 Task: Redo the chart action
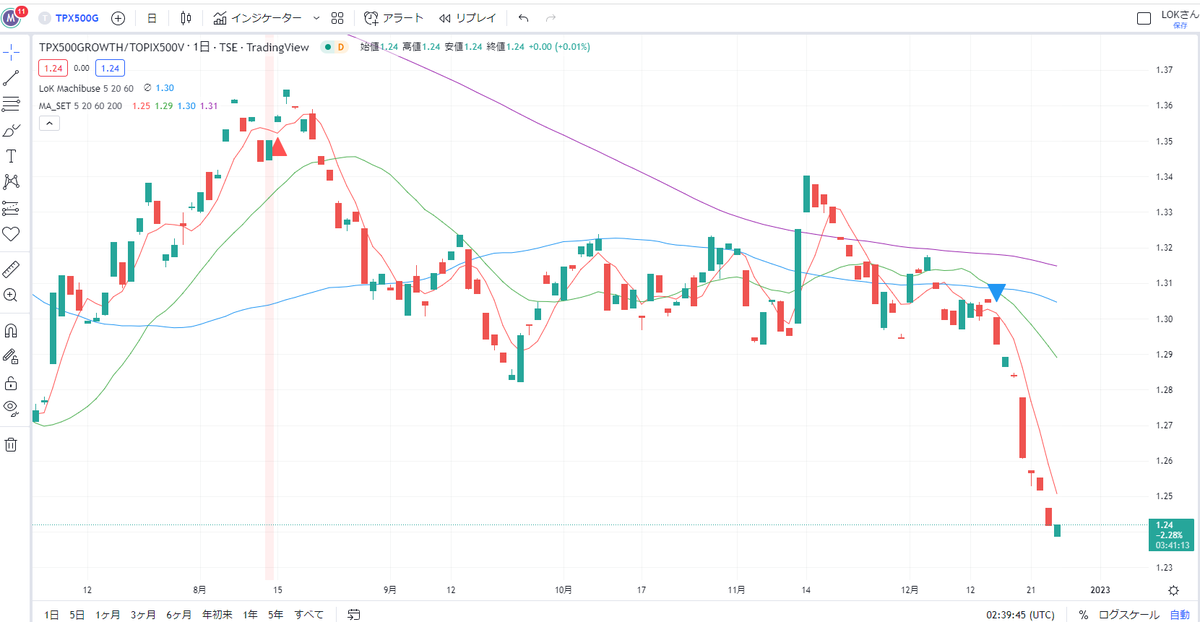click(550, 18)
